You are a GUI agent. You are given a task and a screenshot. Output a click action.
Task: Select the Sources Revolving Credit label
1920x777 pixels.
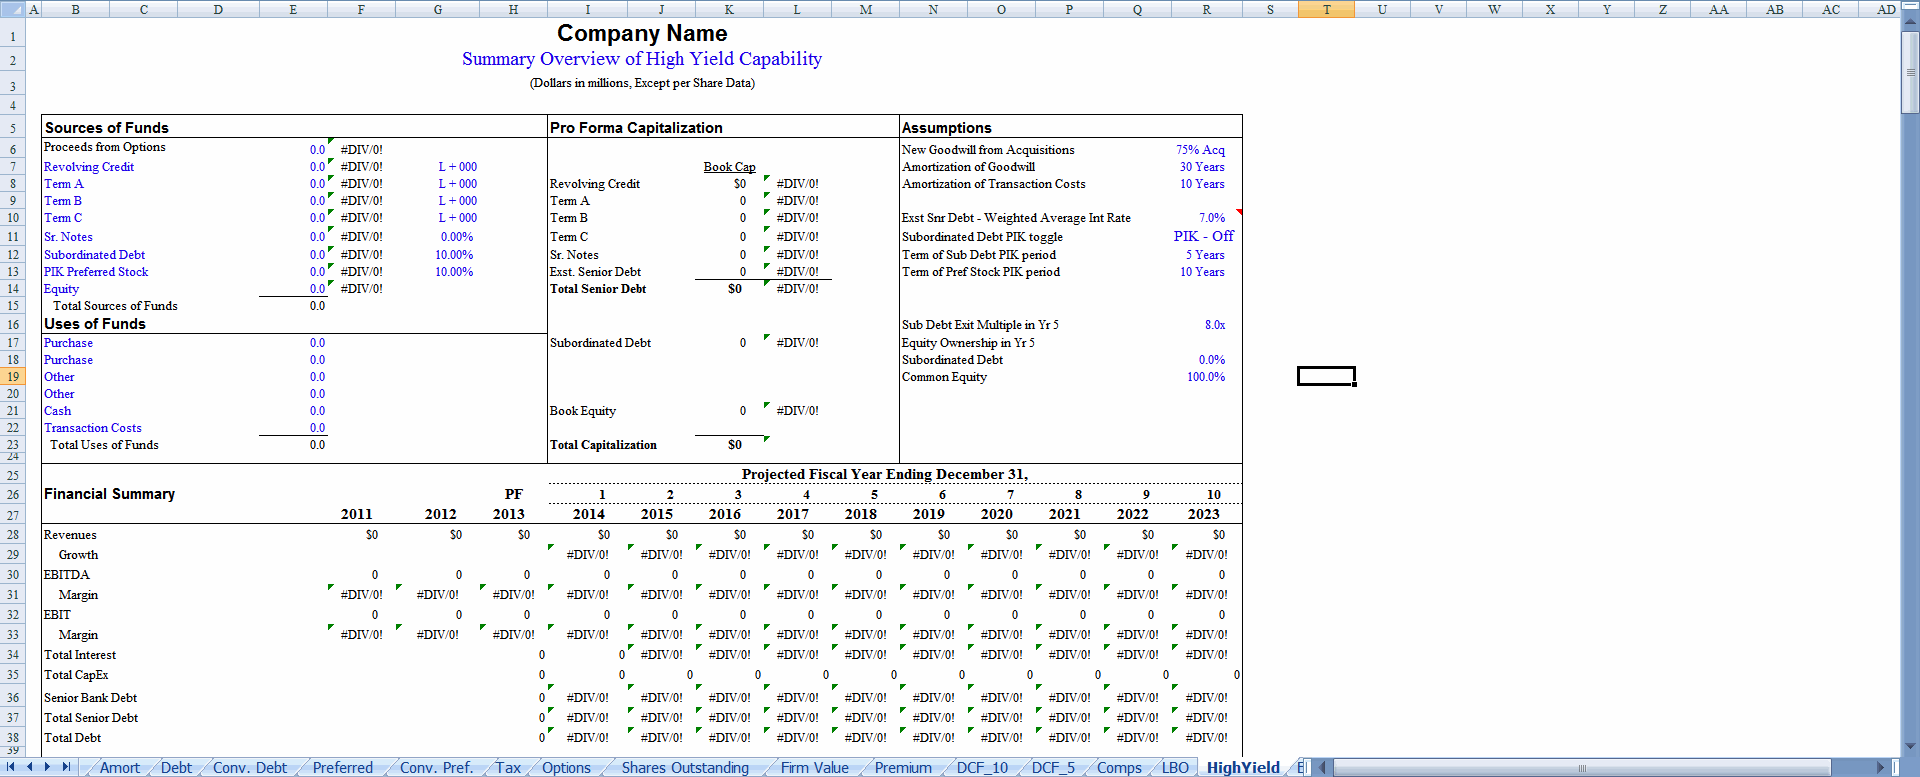point(89,167)
